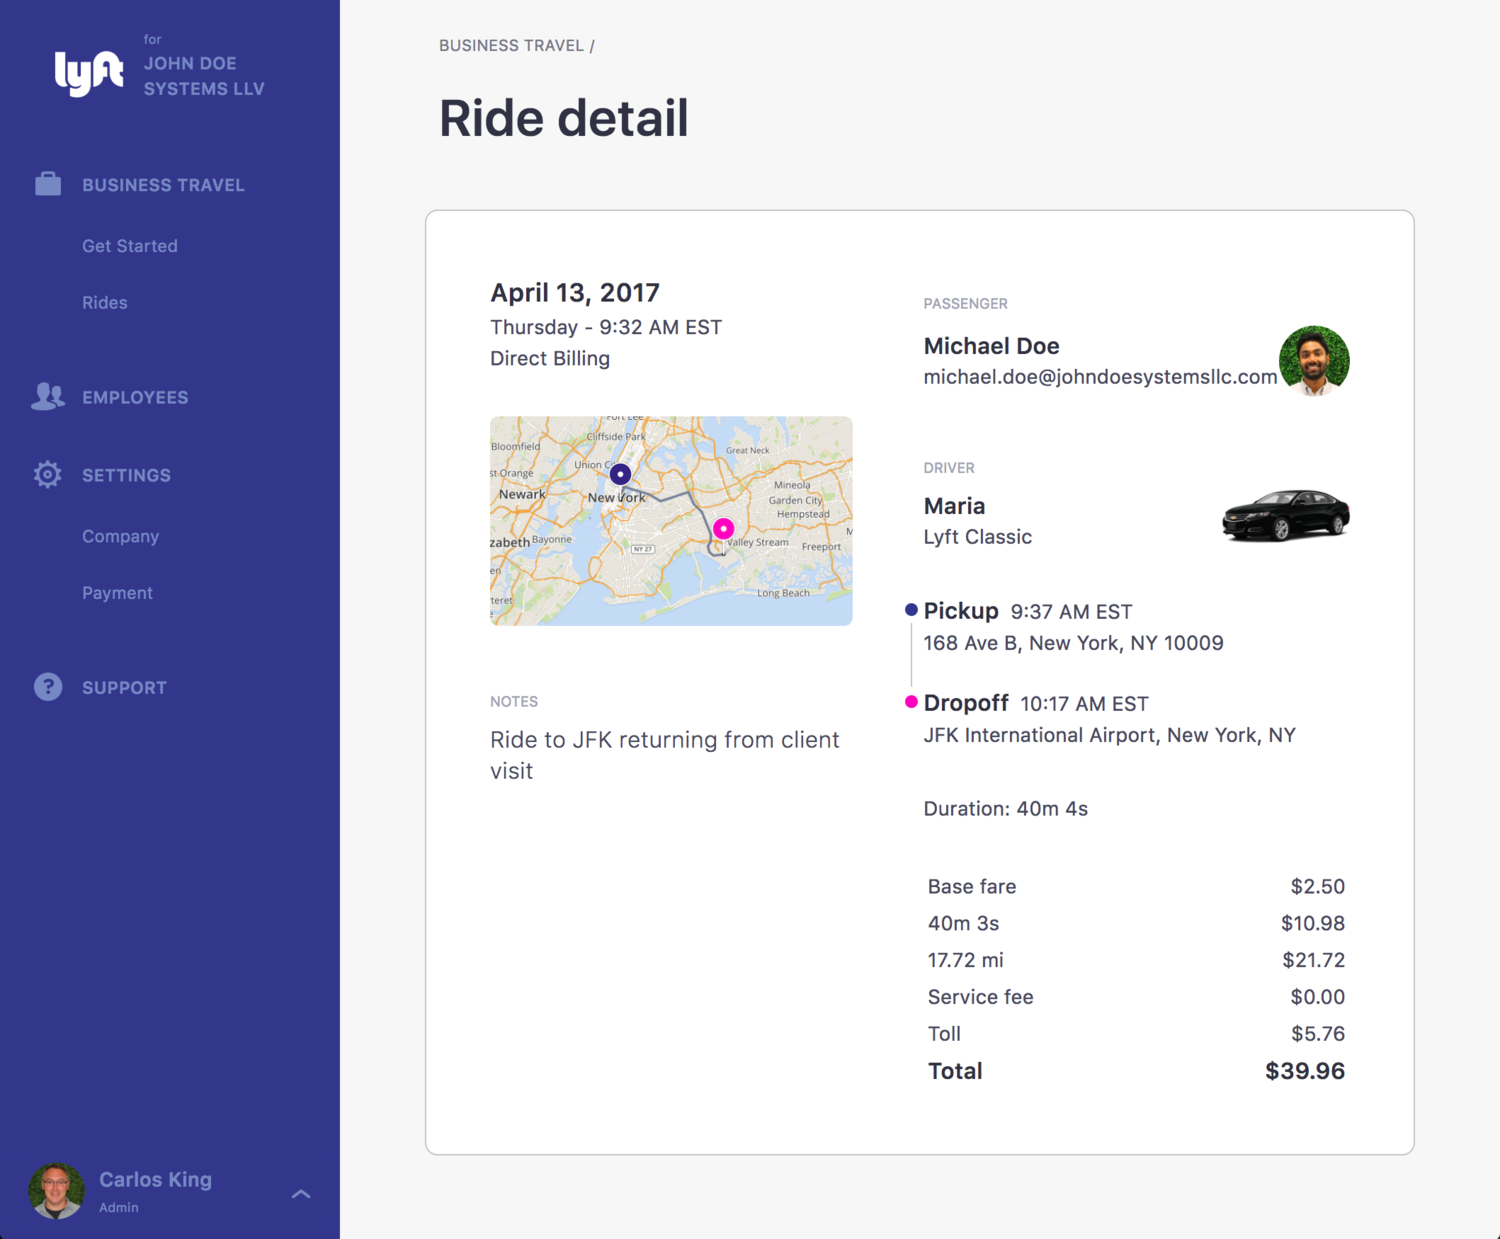Click the ride route map preview
Image resolution: width=1500 pixels, height=1239 pixels.
670,521
